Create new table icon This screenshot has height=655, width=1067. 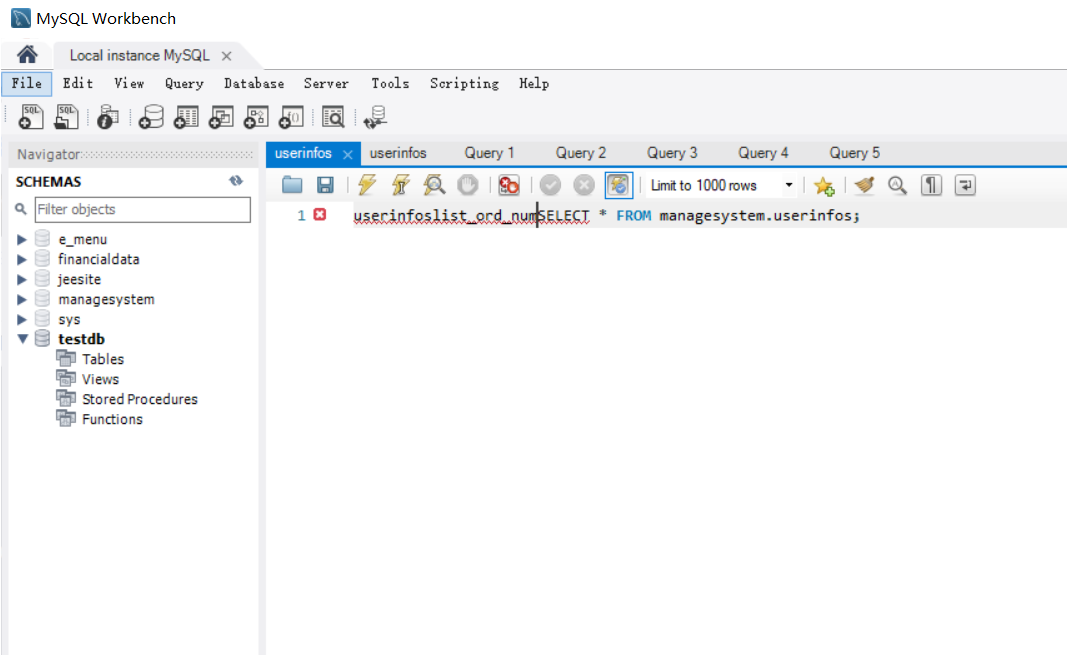(x=186, y=117)
